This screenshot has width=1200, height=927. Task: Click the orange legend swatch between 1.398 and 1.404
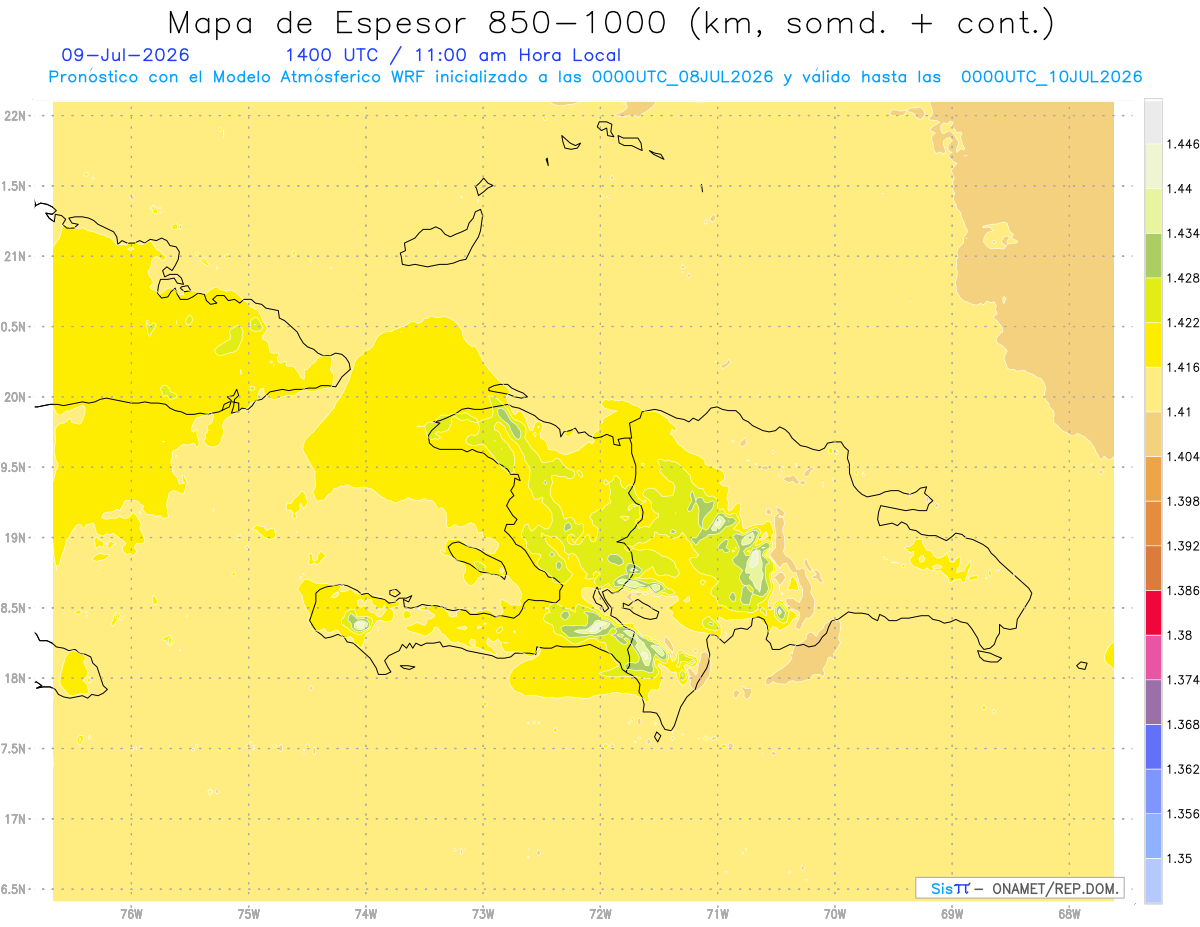pyautogui.click(x=1153, y=478)
